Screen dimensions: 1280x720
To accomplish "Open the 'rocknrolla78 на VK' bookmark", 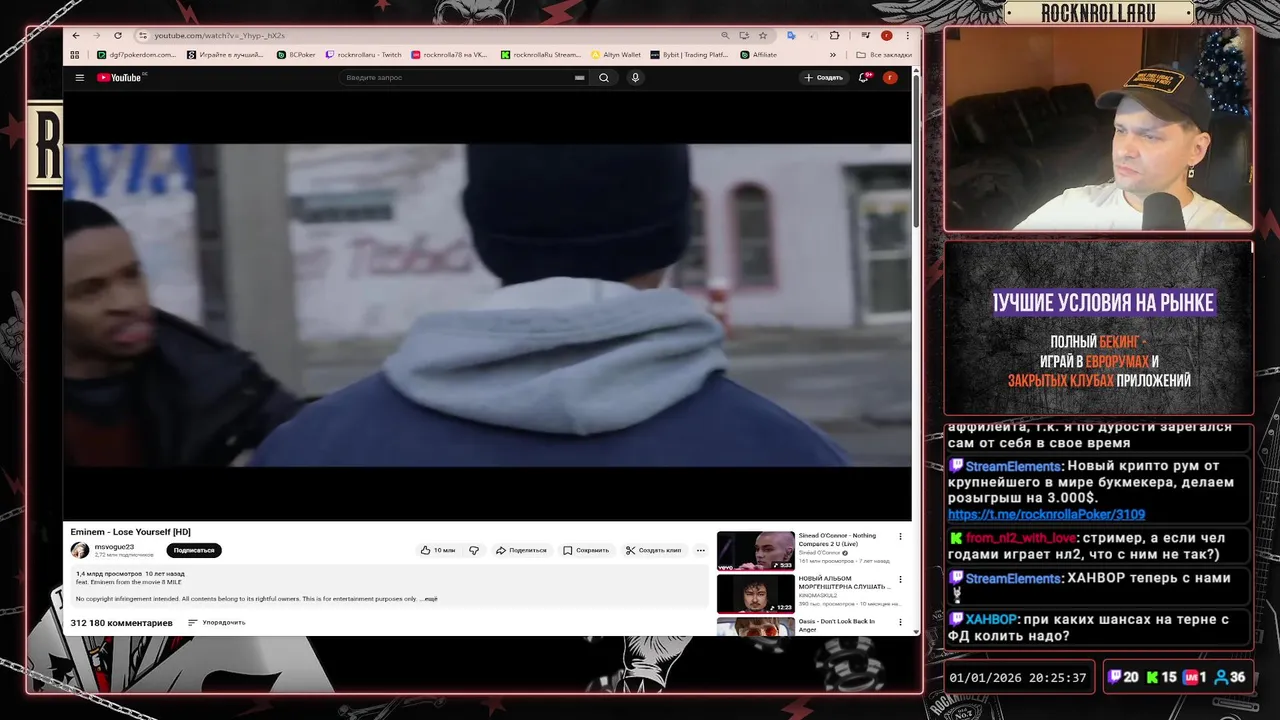I will [450, 55].
